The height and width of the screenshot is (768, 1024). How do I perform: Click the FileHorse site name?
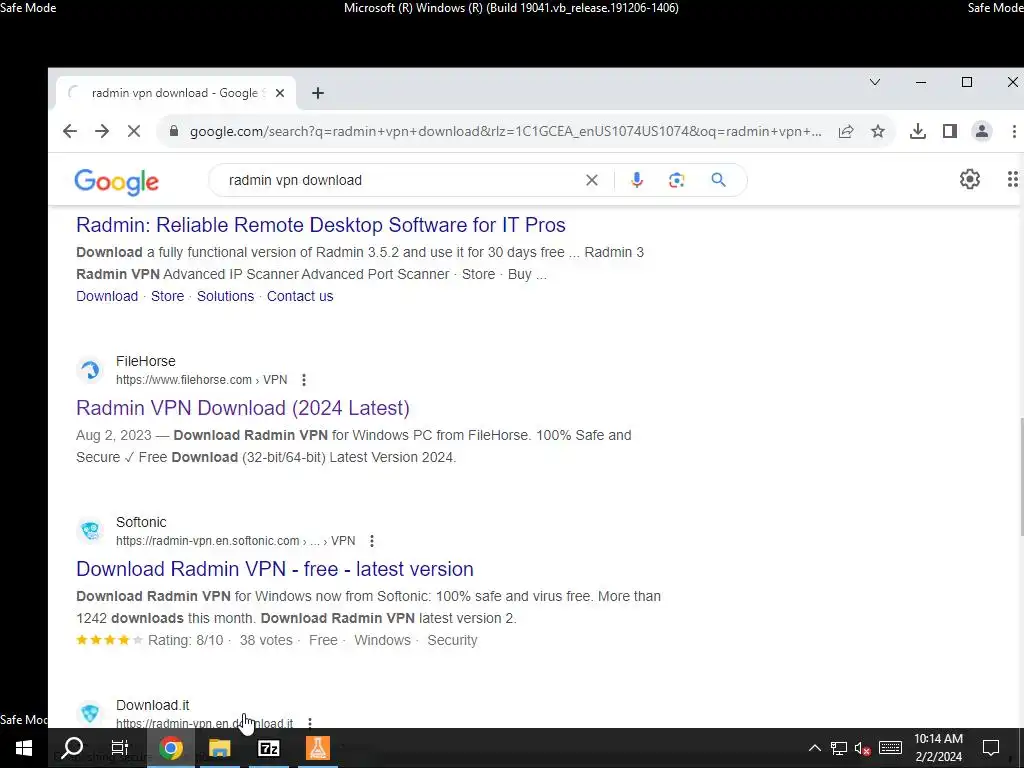[x=146, y=361]
